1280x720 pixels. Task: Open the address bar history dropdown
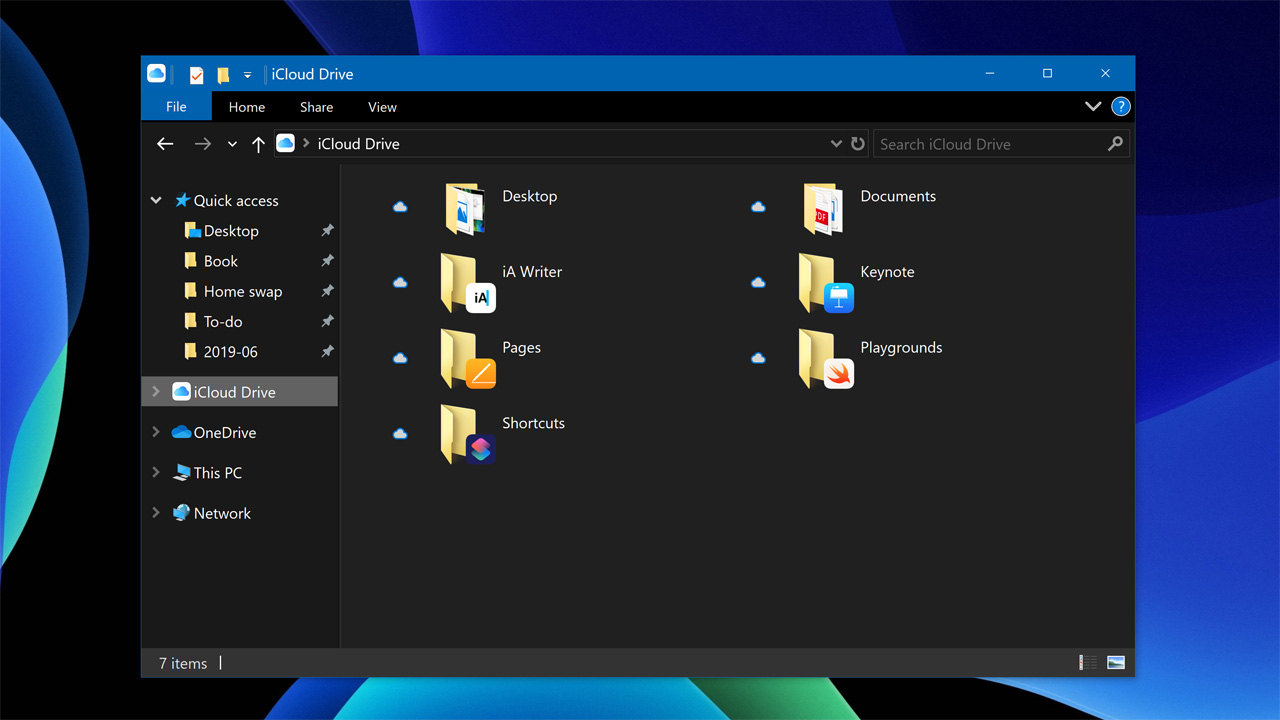[x=836, y=144]
